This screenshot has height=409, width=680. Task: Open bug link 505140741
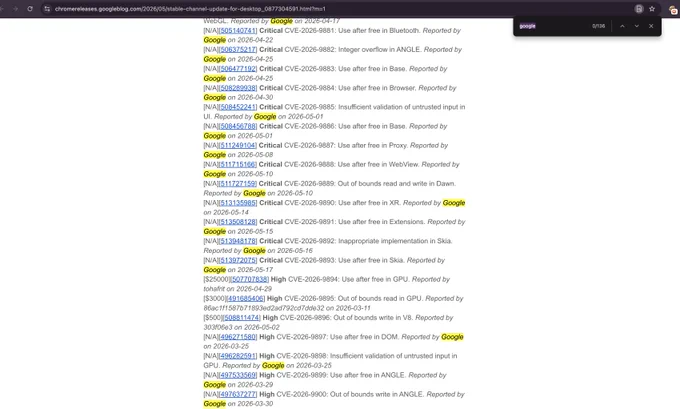click(x=238, y=31)
